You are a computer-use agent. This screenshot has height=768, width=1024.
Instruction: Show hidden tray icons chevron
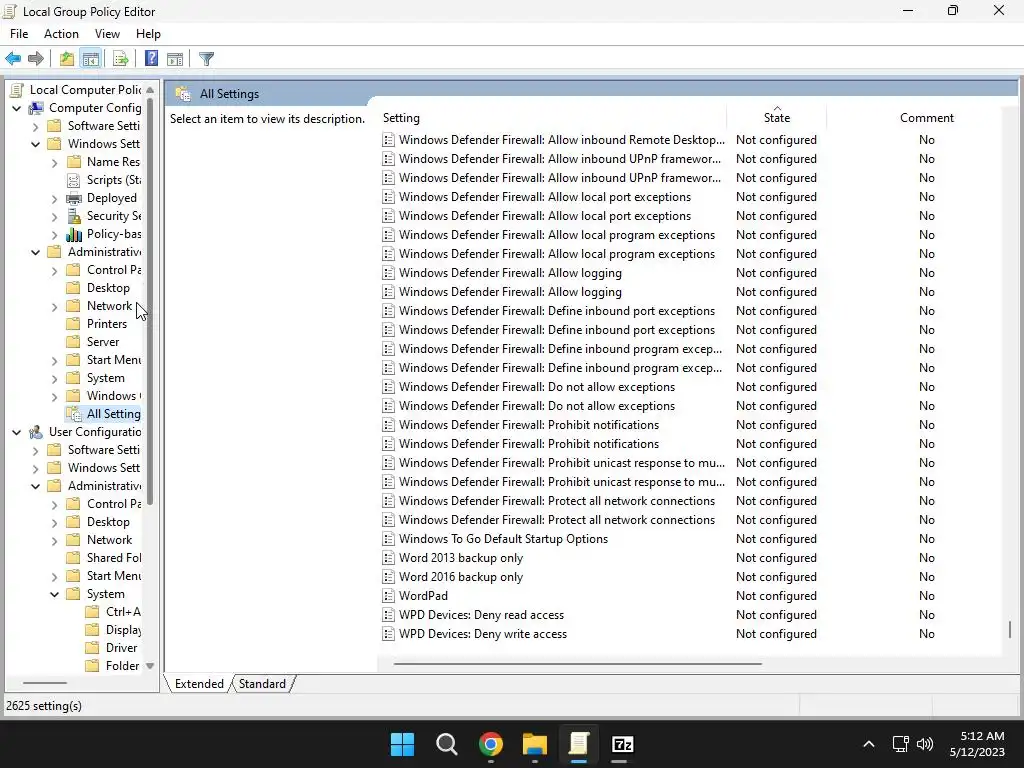coord(869,744)
